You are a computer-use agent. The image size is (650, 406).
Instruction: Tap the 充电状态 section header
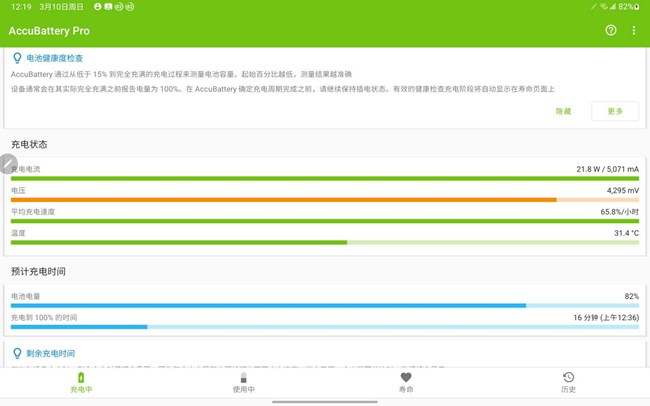[x=29, y=144]
